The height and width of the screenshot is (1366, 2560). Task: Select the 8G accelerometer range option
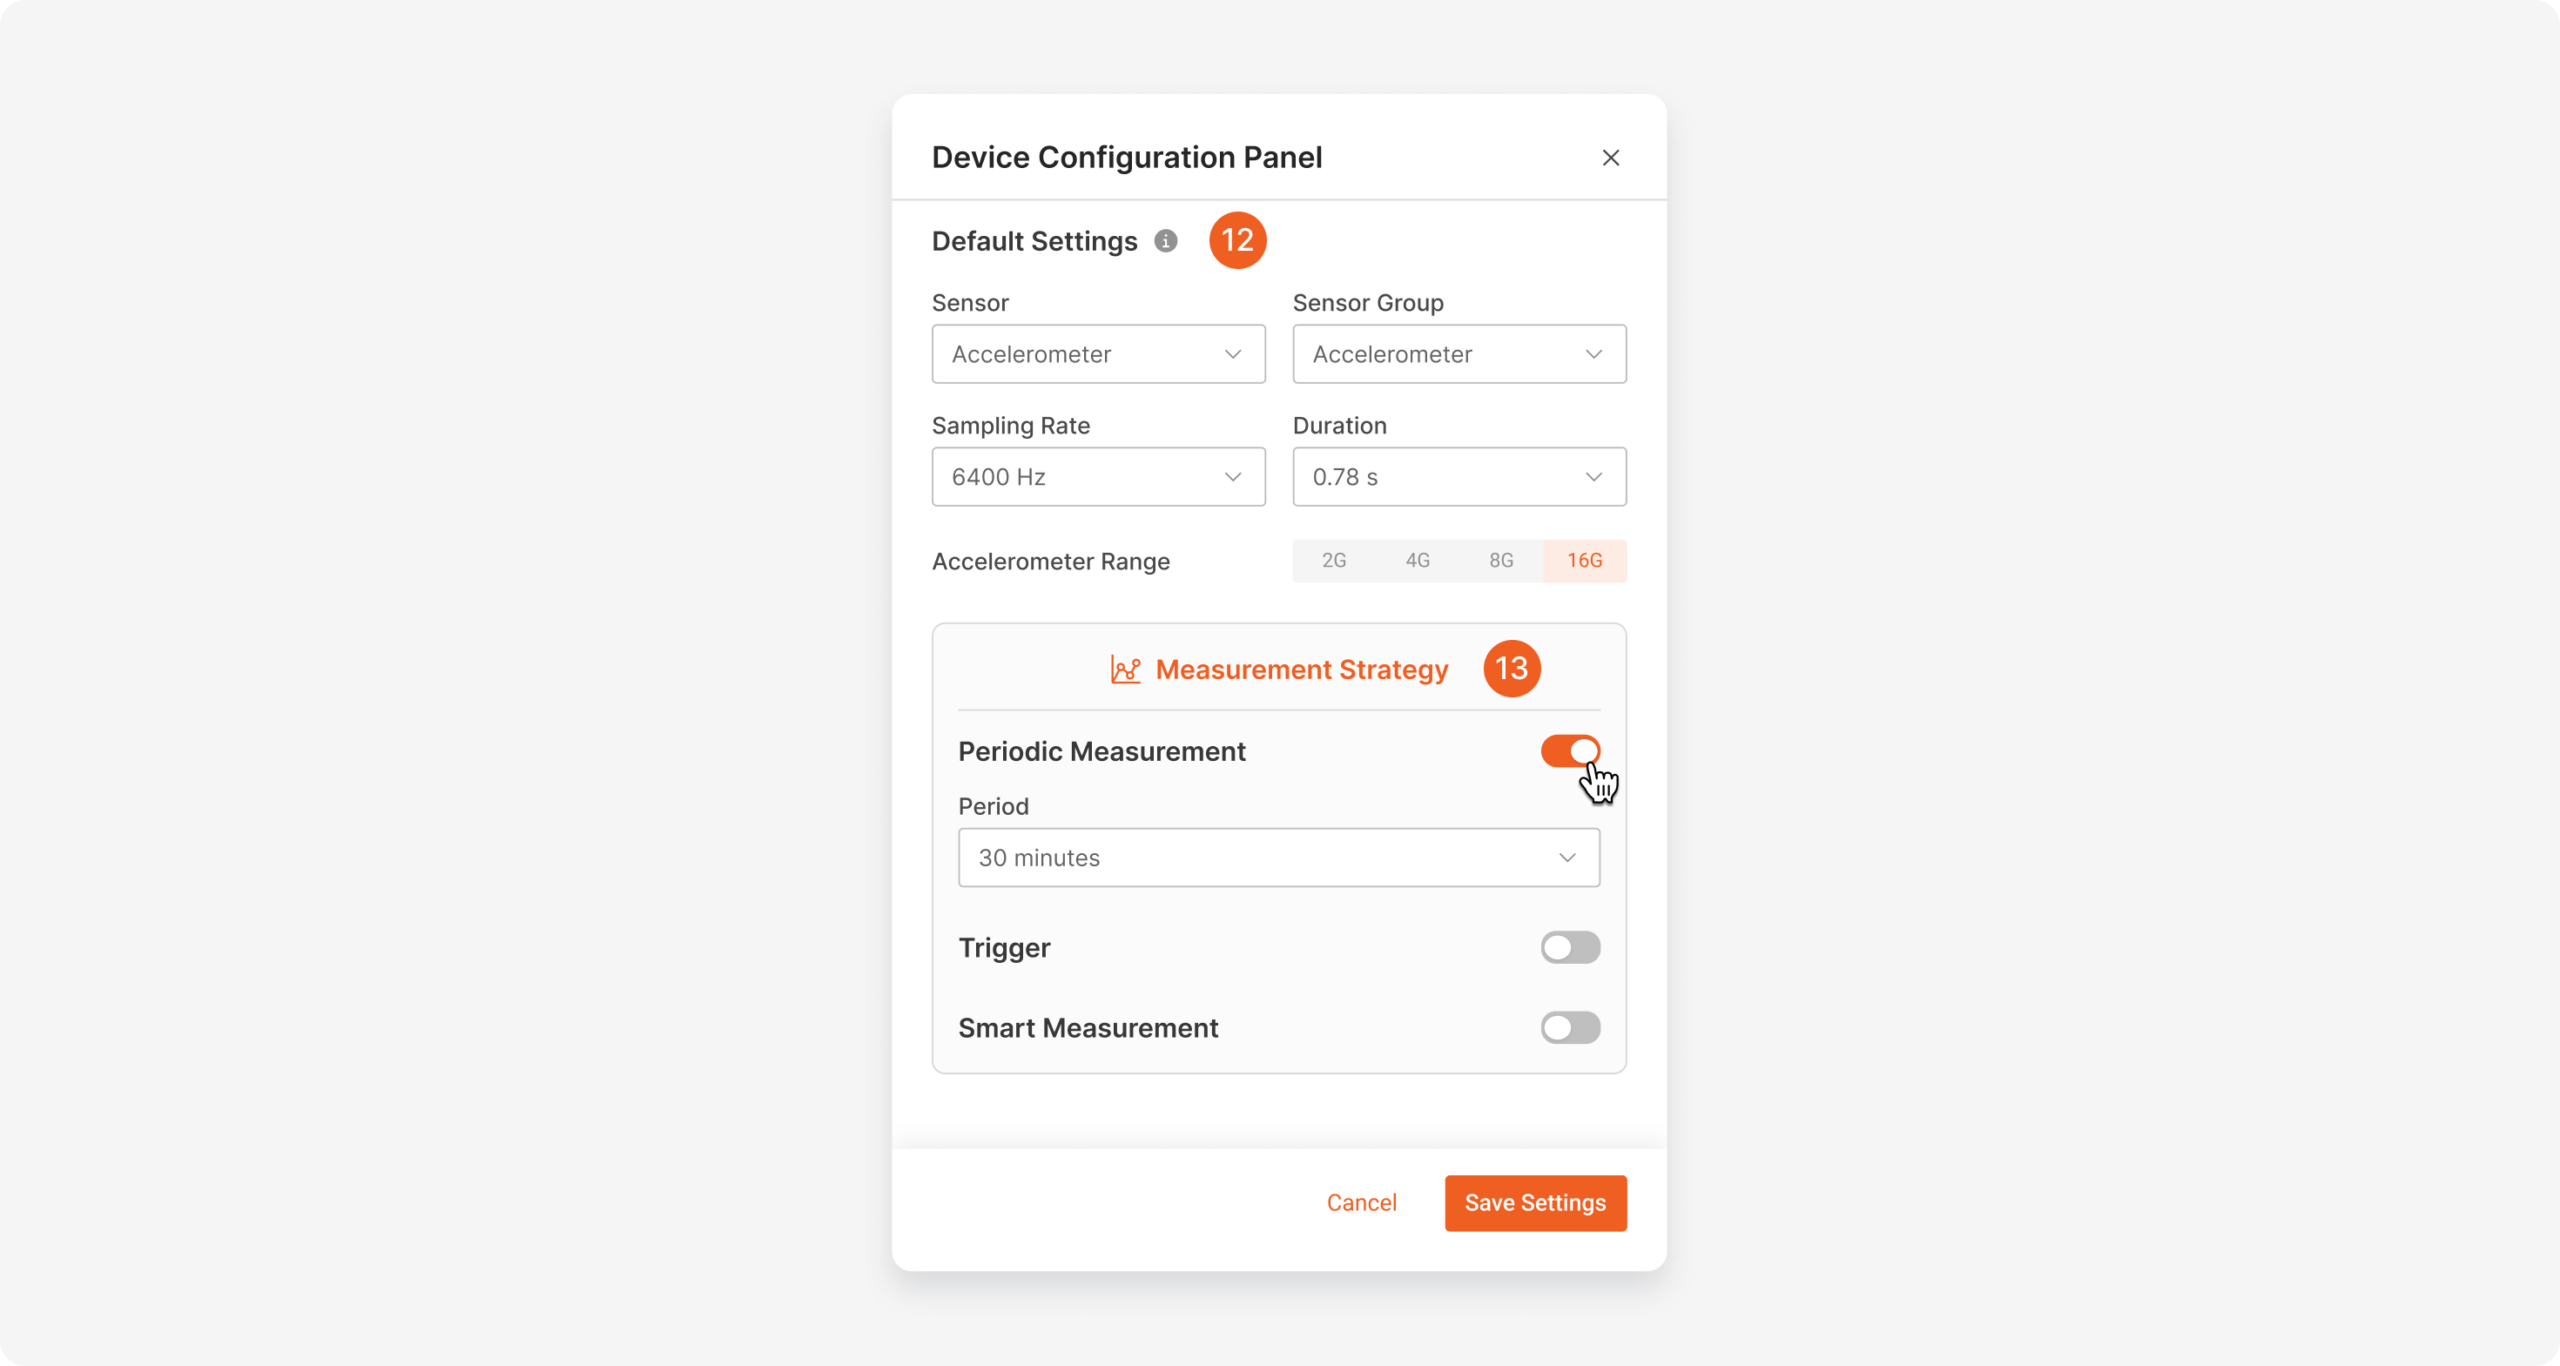1500,559
